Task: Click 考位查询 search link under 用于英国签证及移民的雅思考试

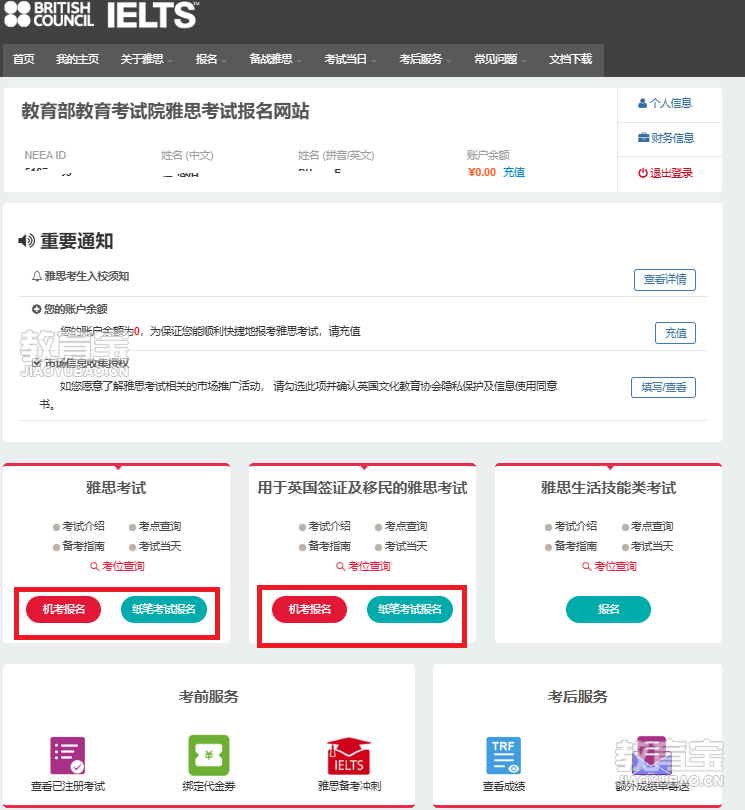Action: point(363,566)
